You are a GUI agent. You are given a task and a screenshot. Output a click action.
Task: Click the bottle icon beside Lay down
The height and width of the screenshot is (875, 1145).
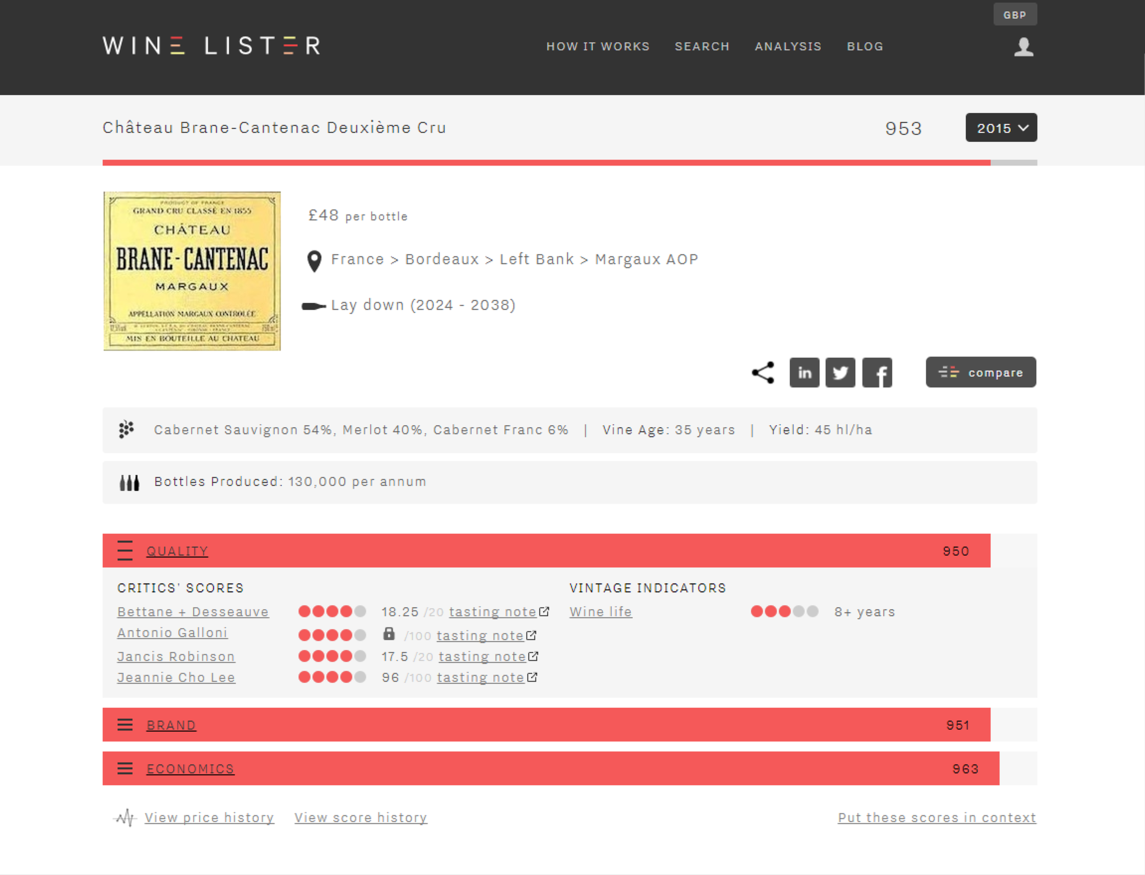pyautogui.click(x=314, y=306)
